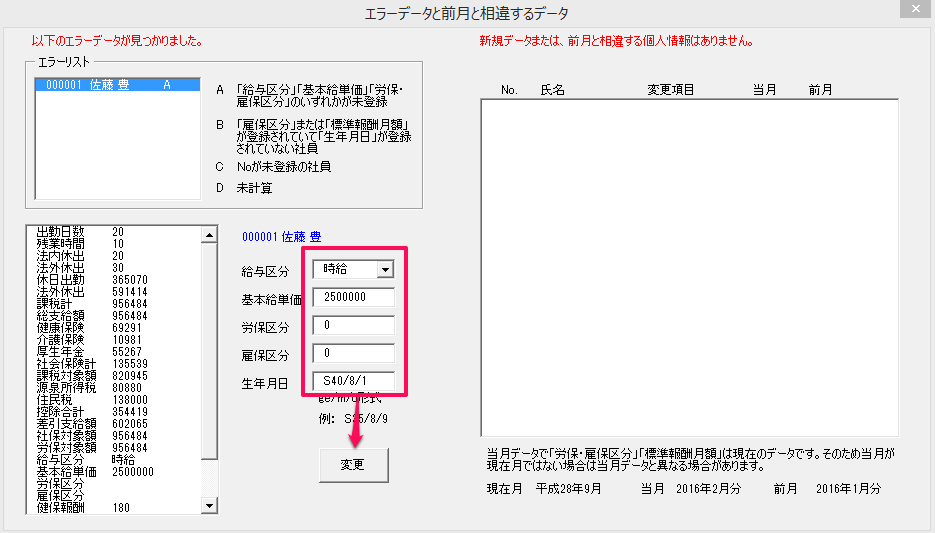Open the 給与区分 dropdown arrow

pos(384,269)
